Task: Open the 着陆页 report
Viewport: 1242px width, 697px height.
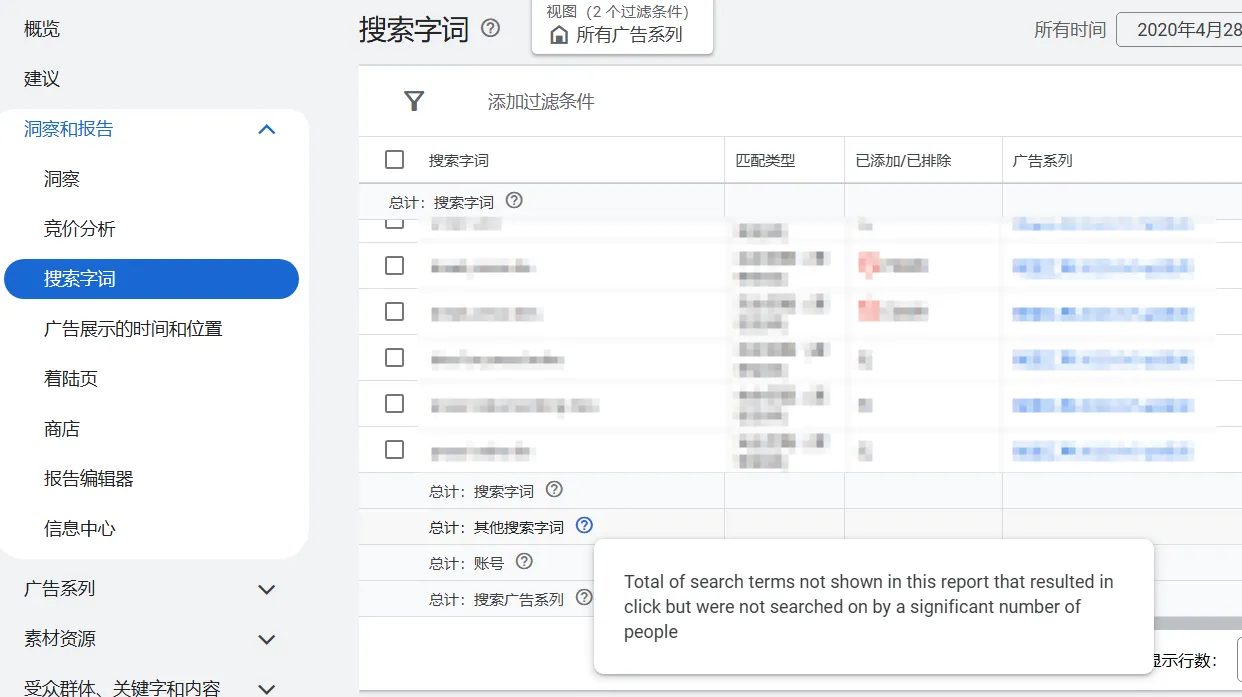Action: (x=71, y=379)
